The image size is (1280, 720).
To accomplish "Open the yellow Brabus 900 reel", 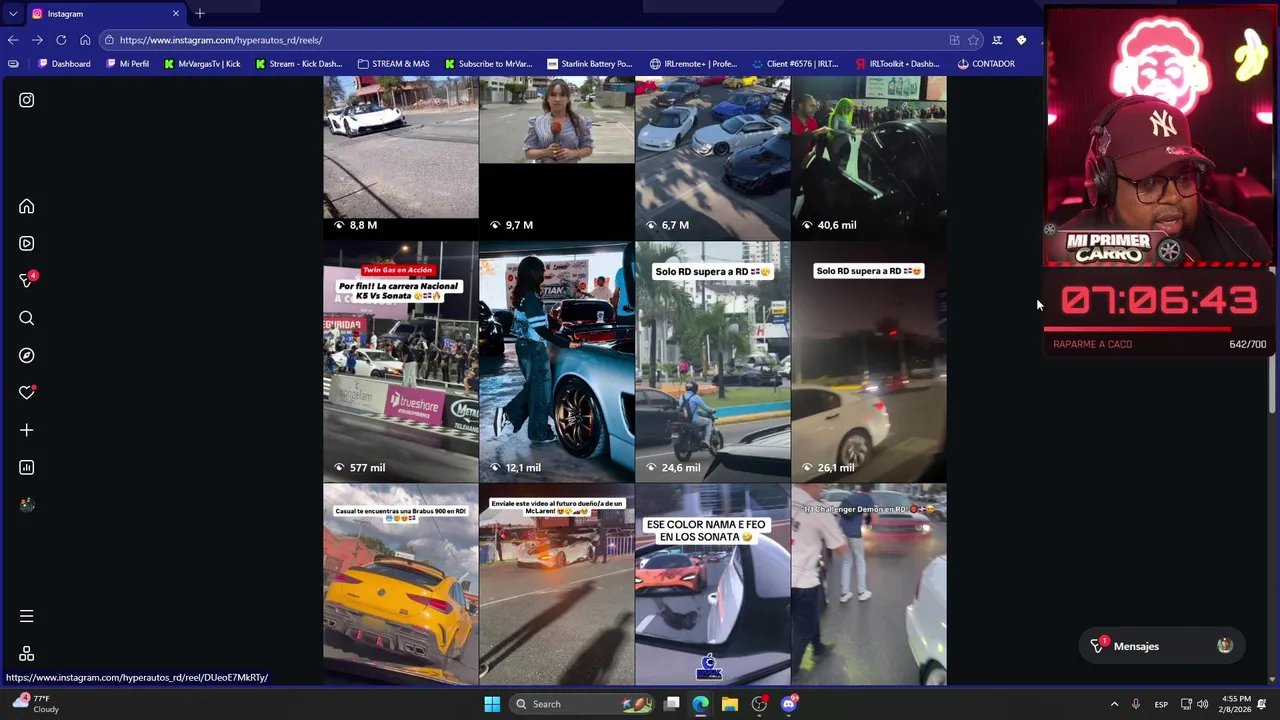I will point(400,585).
